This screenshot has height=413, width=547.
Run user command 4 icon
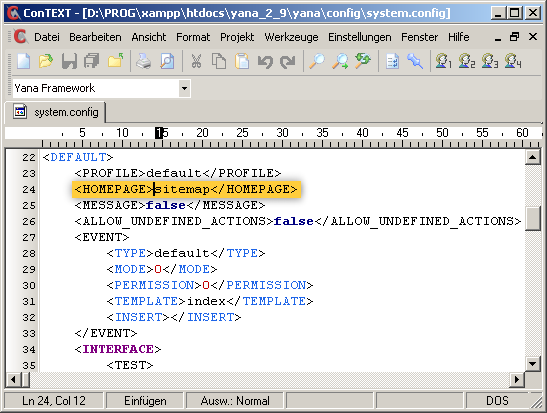[513, 61]
